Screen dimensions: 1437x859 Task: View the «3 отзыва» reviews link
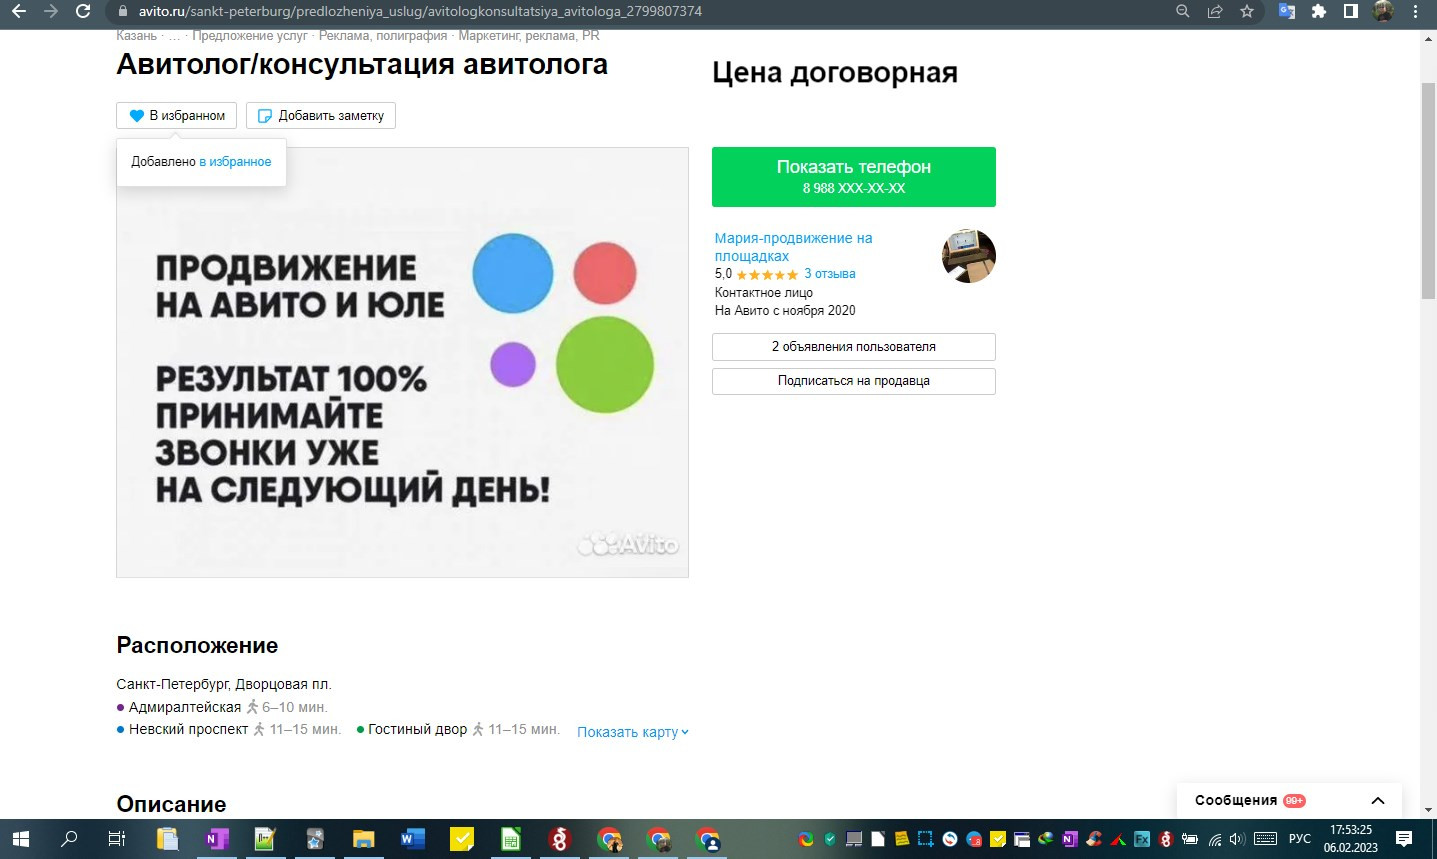click(830, 273)
